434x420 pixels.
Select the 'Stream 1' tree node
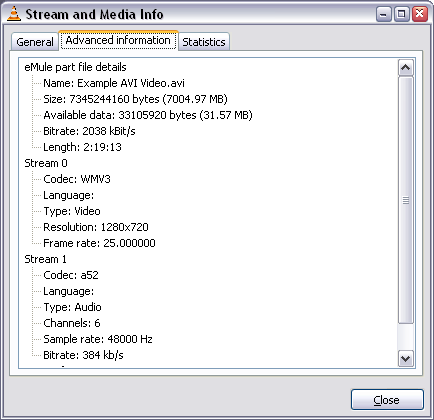(x=45, y=259)
